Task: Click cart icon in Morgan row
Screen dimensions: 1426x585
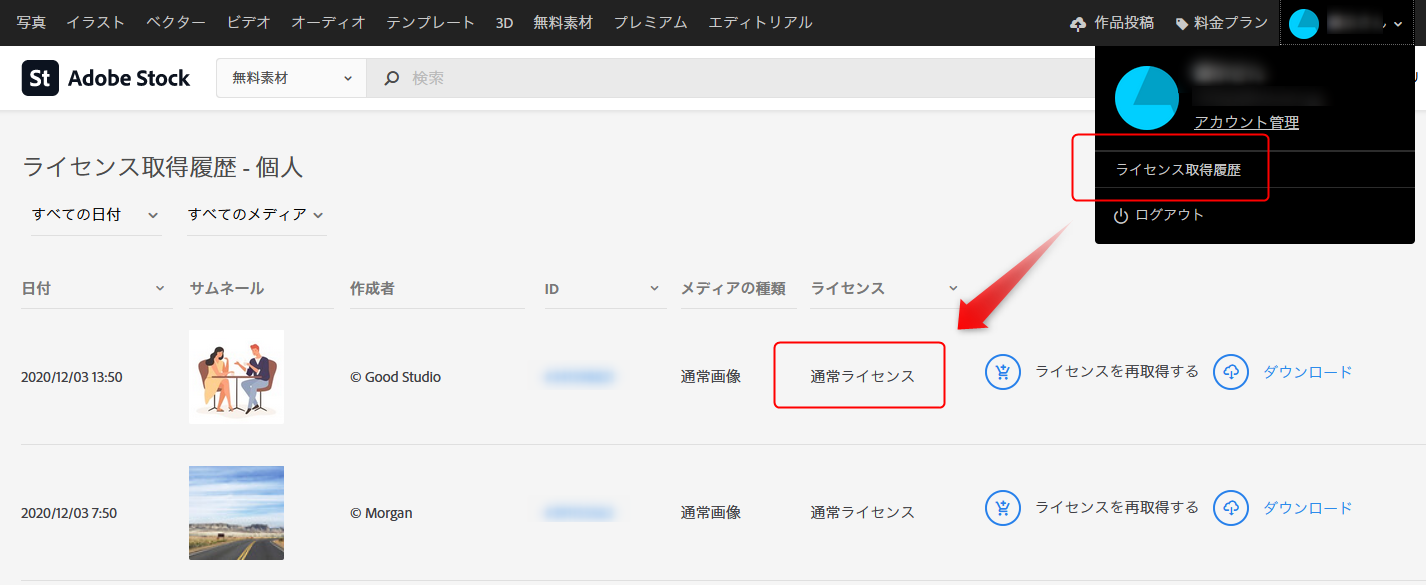Action: [x=1002, y=508]
